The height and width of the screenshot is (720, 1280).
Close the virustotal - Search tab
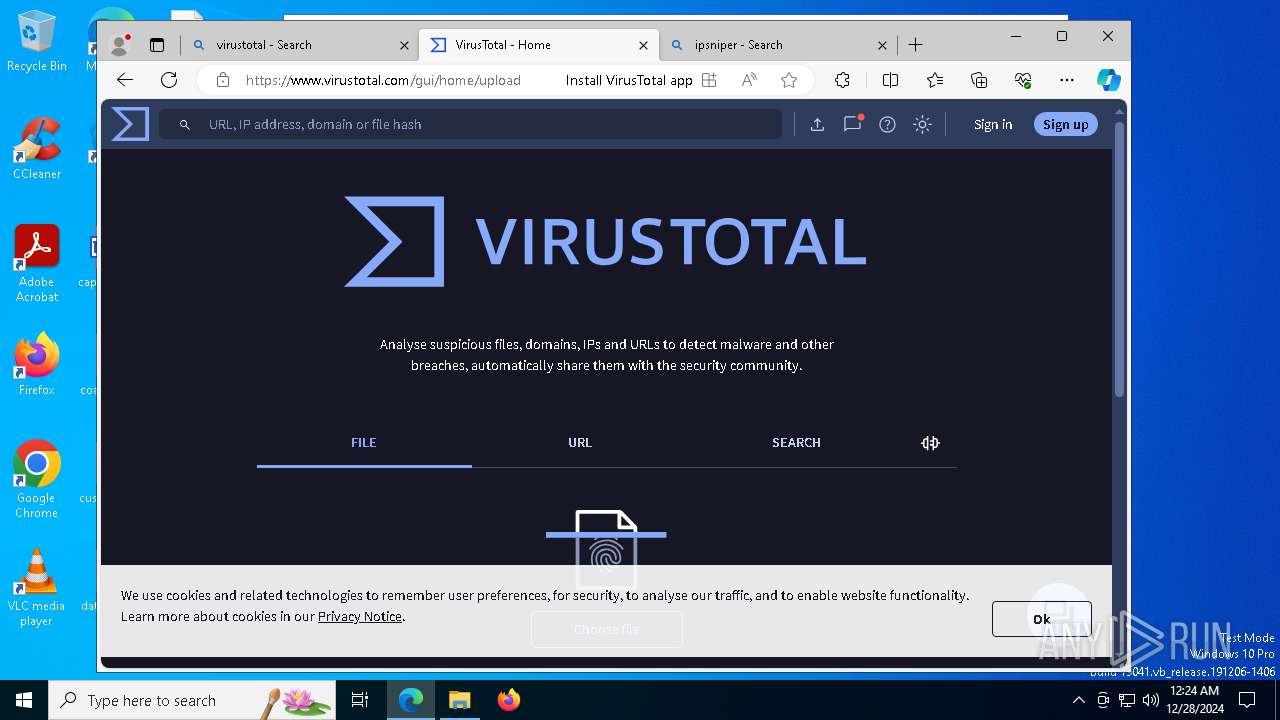[404, 45]
